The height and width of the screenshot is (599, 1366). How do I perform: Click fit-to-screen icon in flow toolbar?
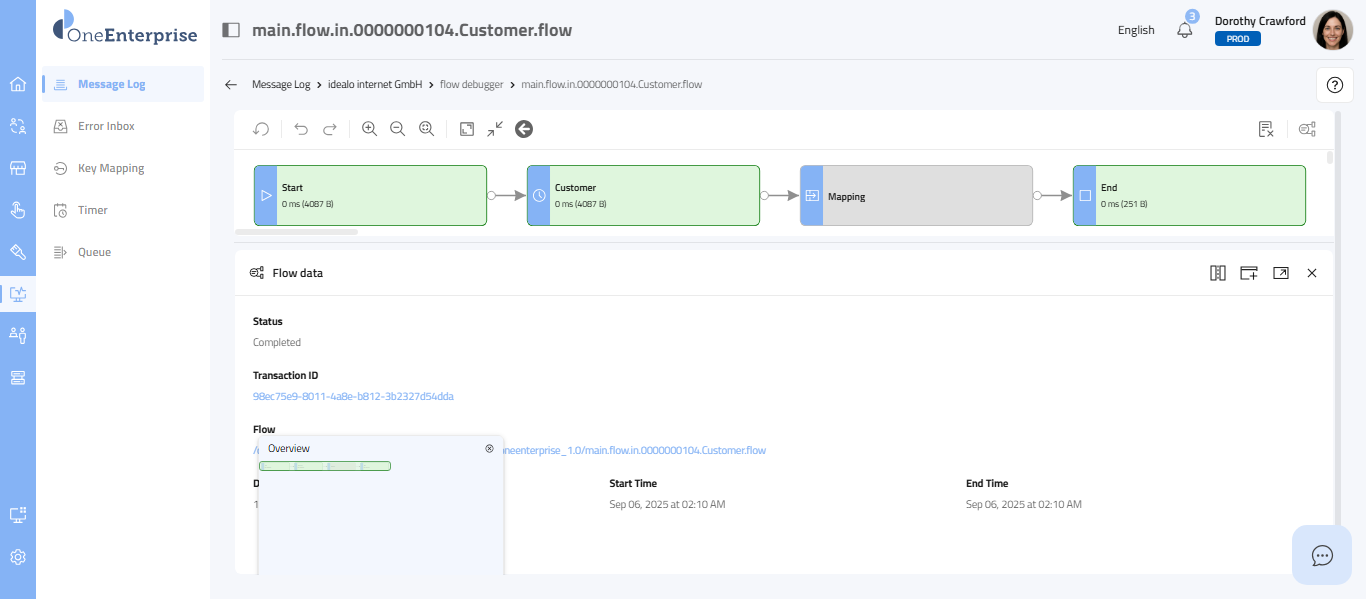(467, 129)
